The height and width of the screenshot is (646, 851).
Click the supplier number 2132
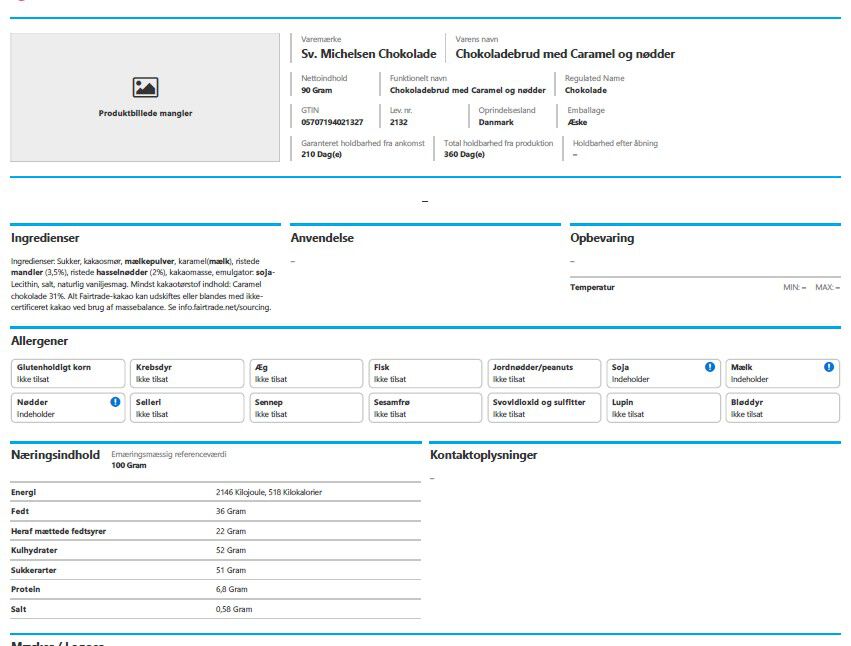click(x=398, y=122)
